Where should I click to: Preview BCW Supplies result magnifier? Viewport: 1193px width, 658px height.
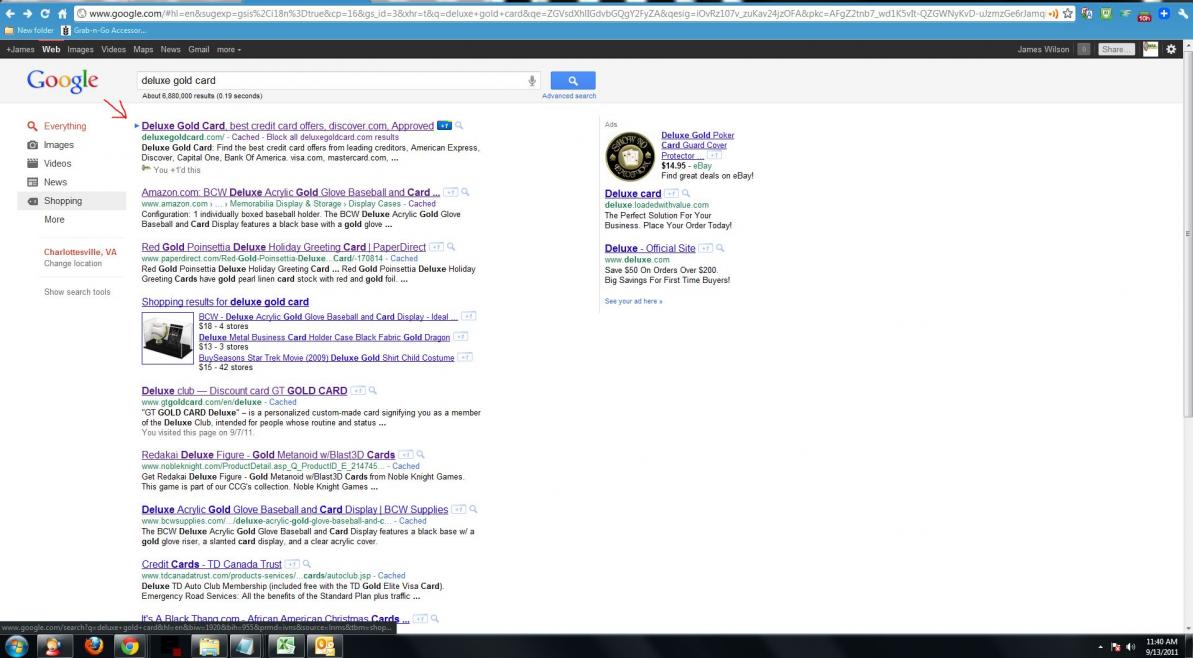[x=473, y=510]
